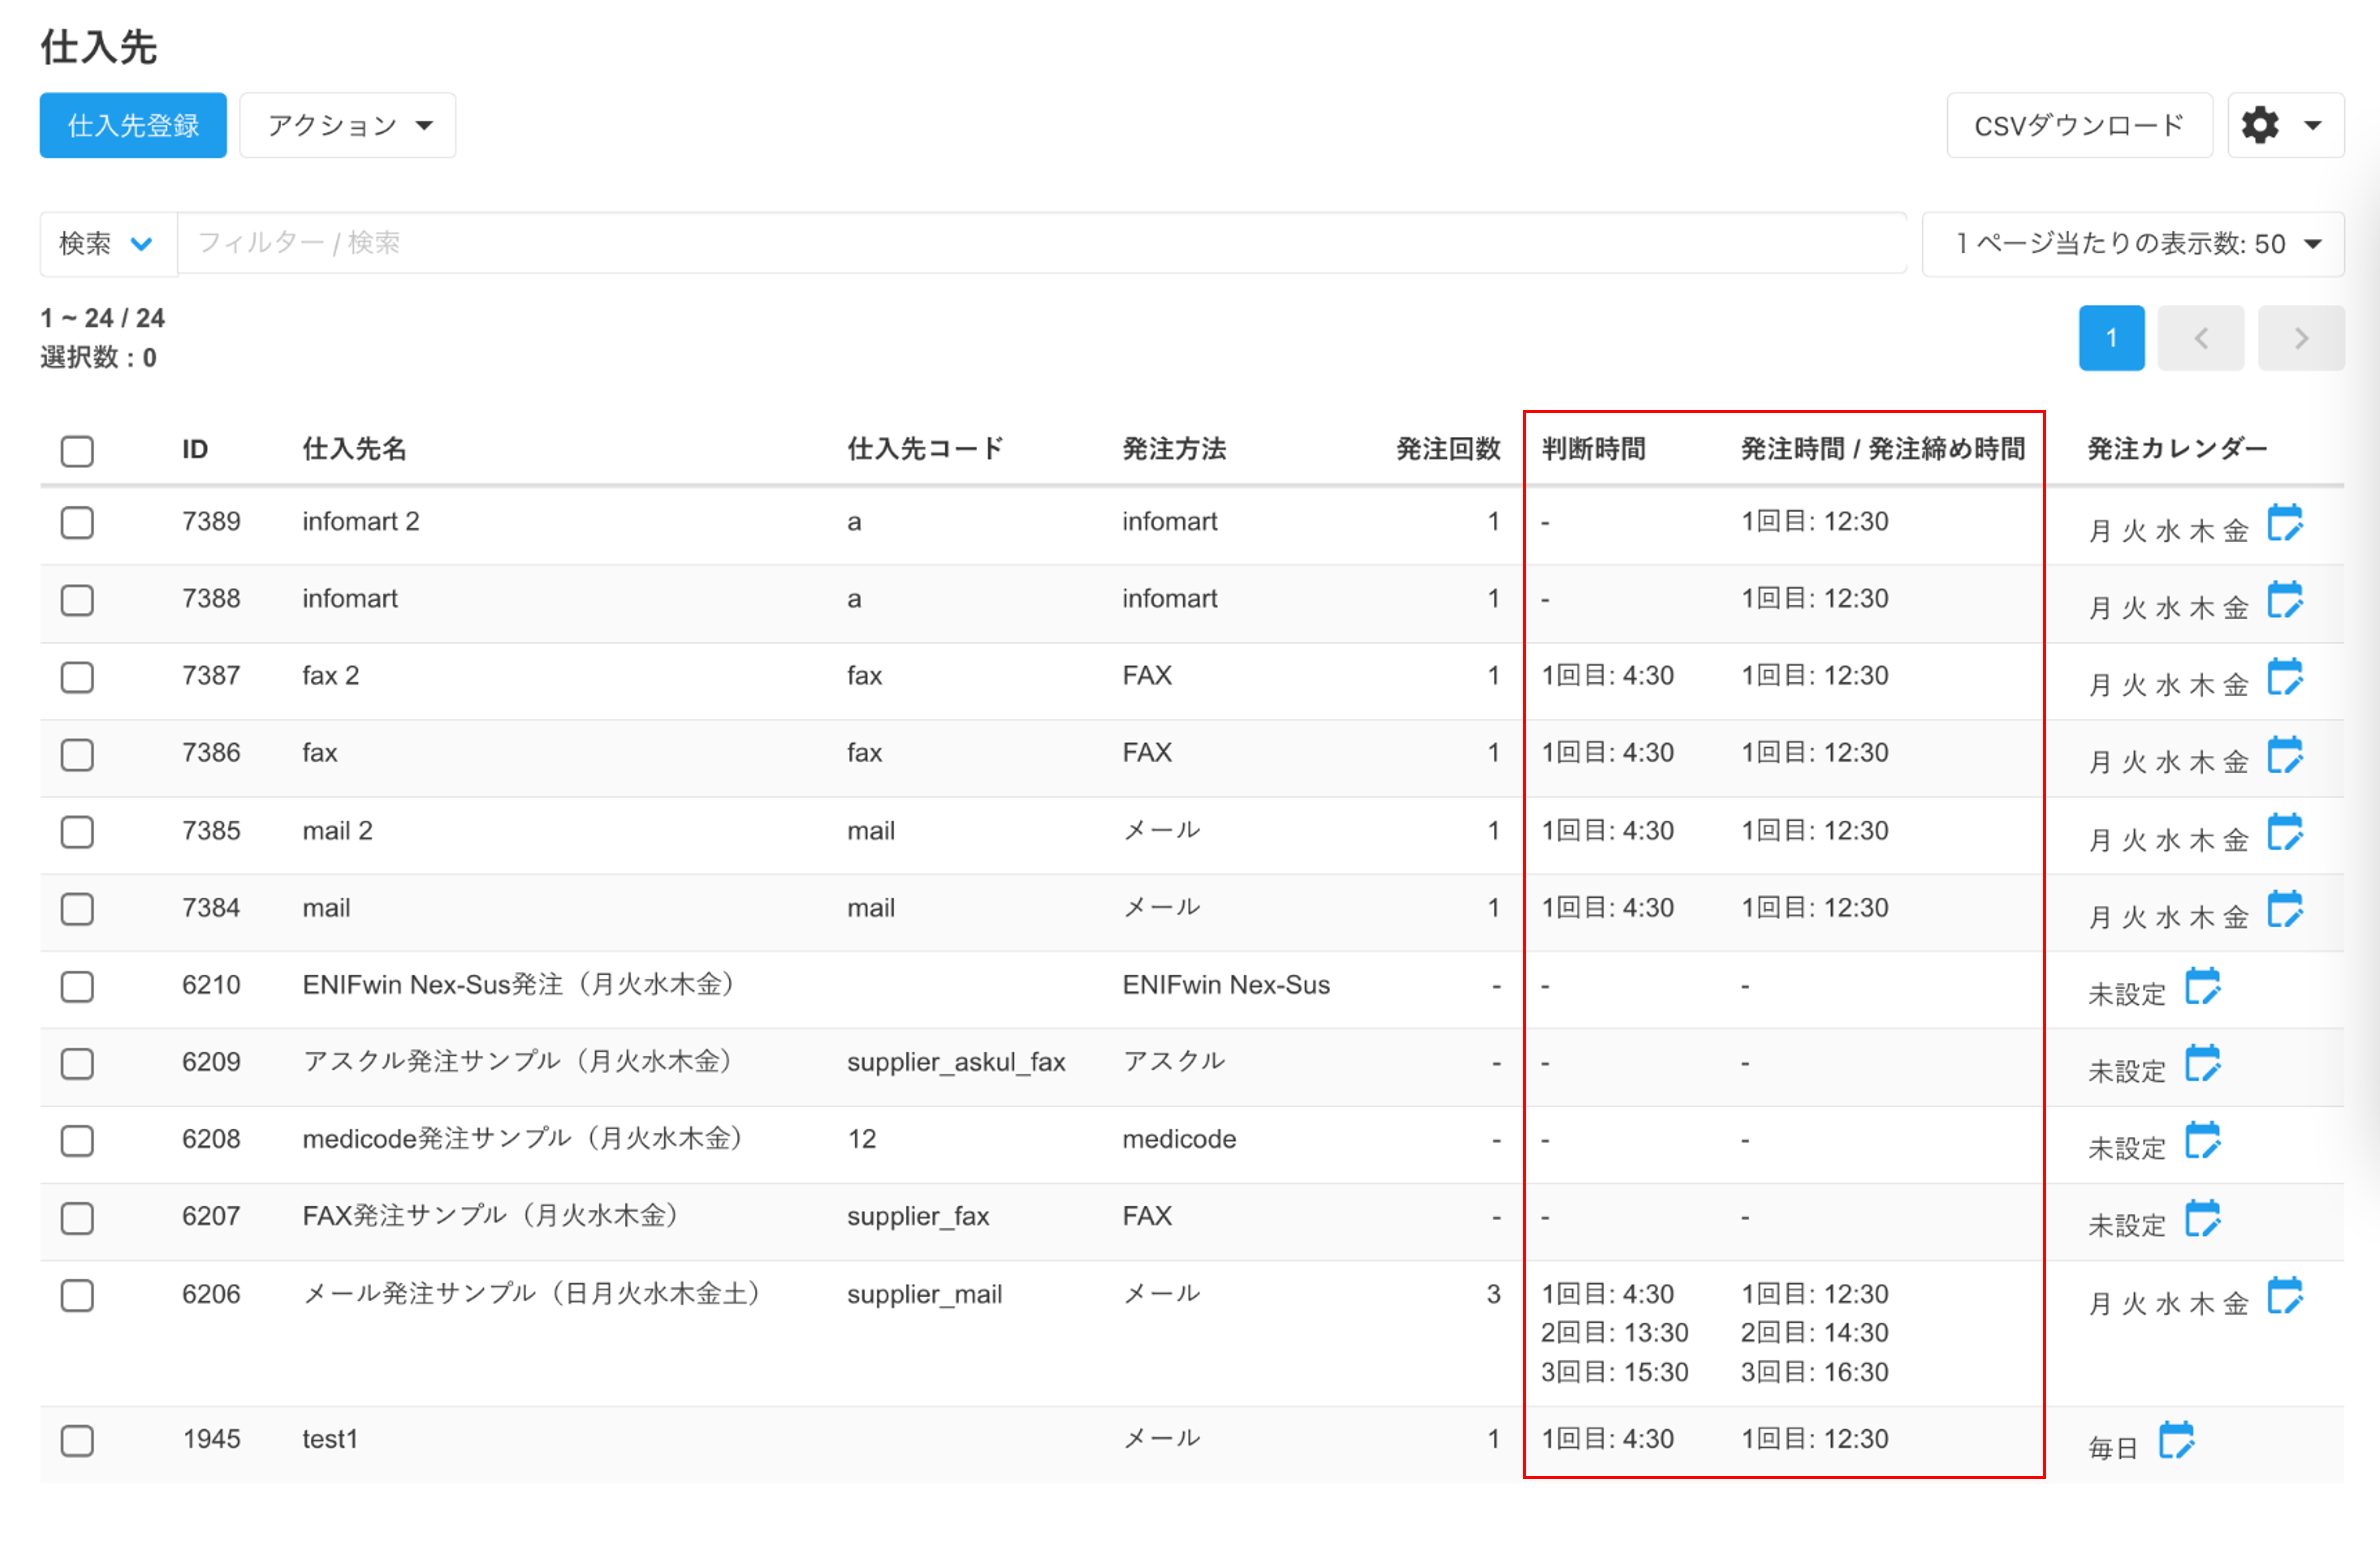
Task: Edit order calendar for mail 2 row
Action: pyautogui.click(x=2284, y=832)
